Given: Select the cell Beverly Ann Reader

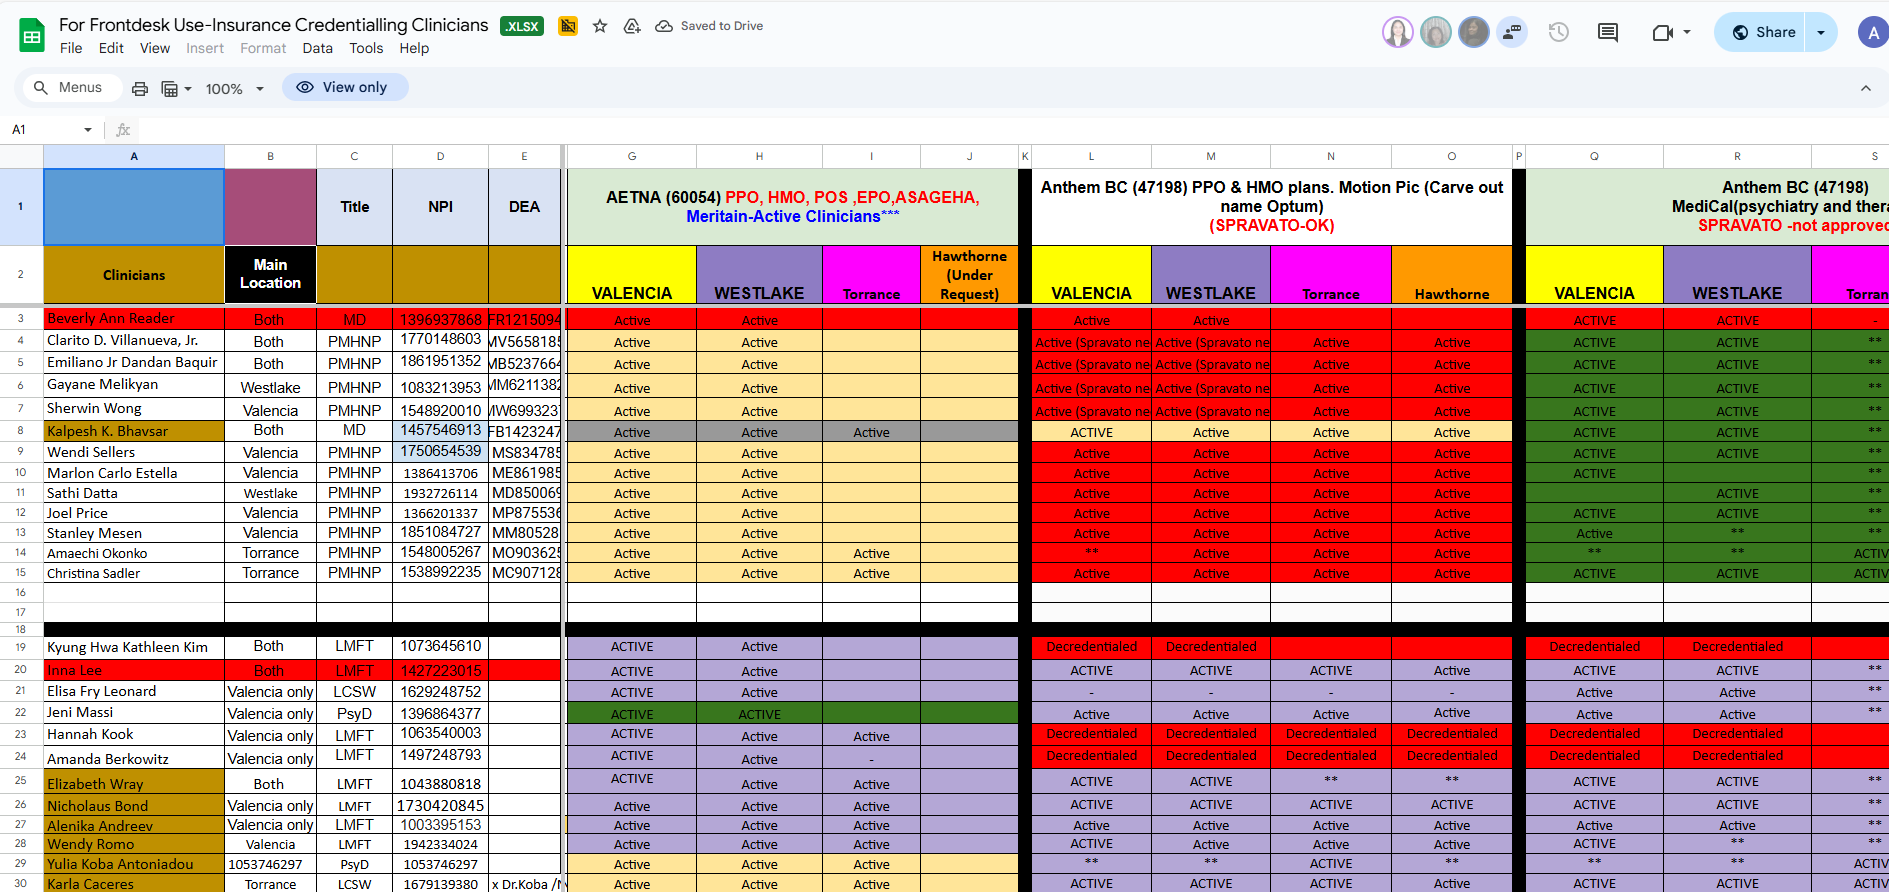Looking at the screenshot, I should click(134, 319).
